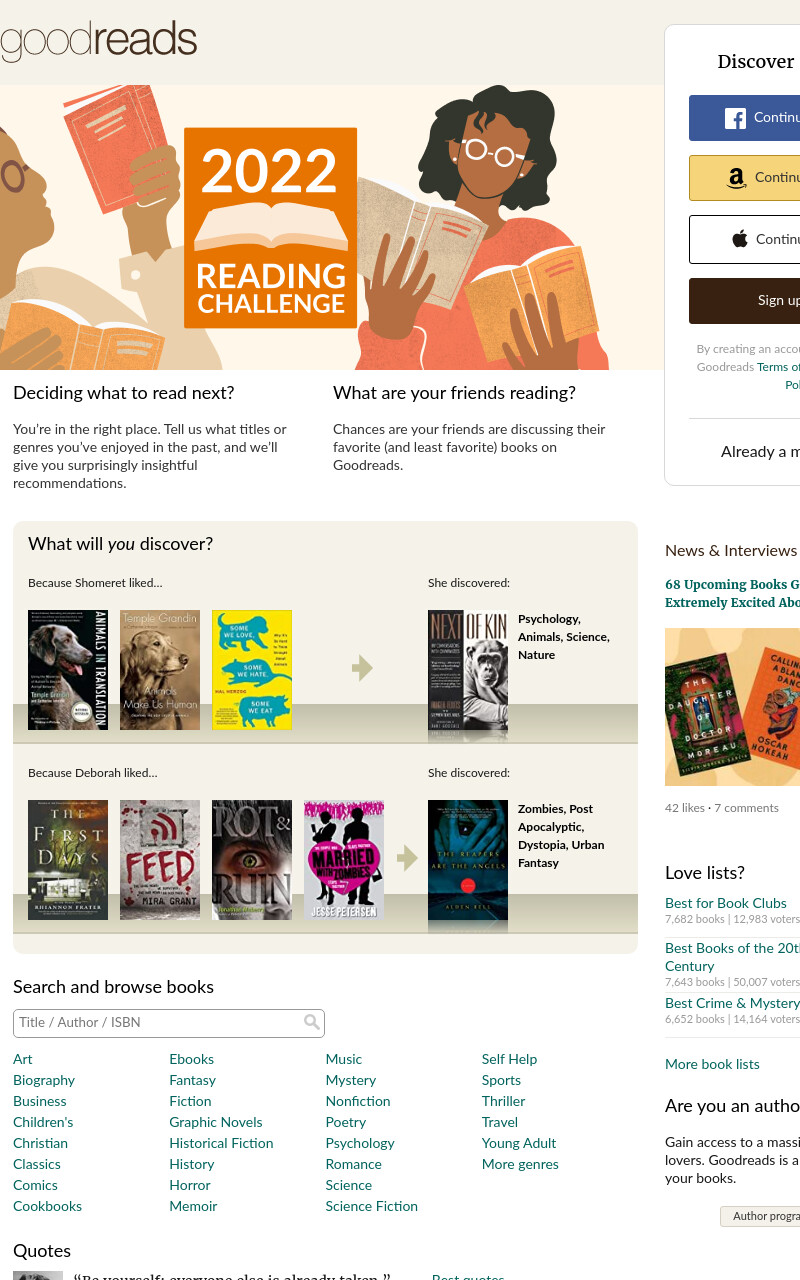Focus the Title / Author / ISBN field
Screen dimensions: 800x1280
click(169, 1023)
